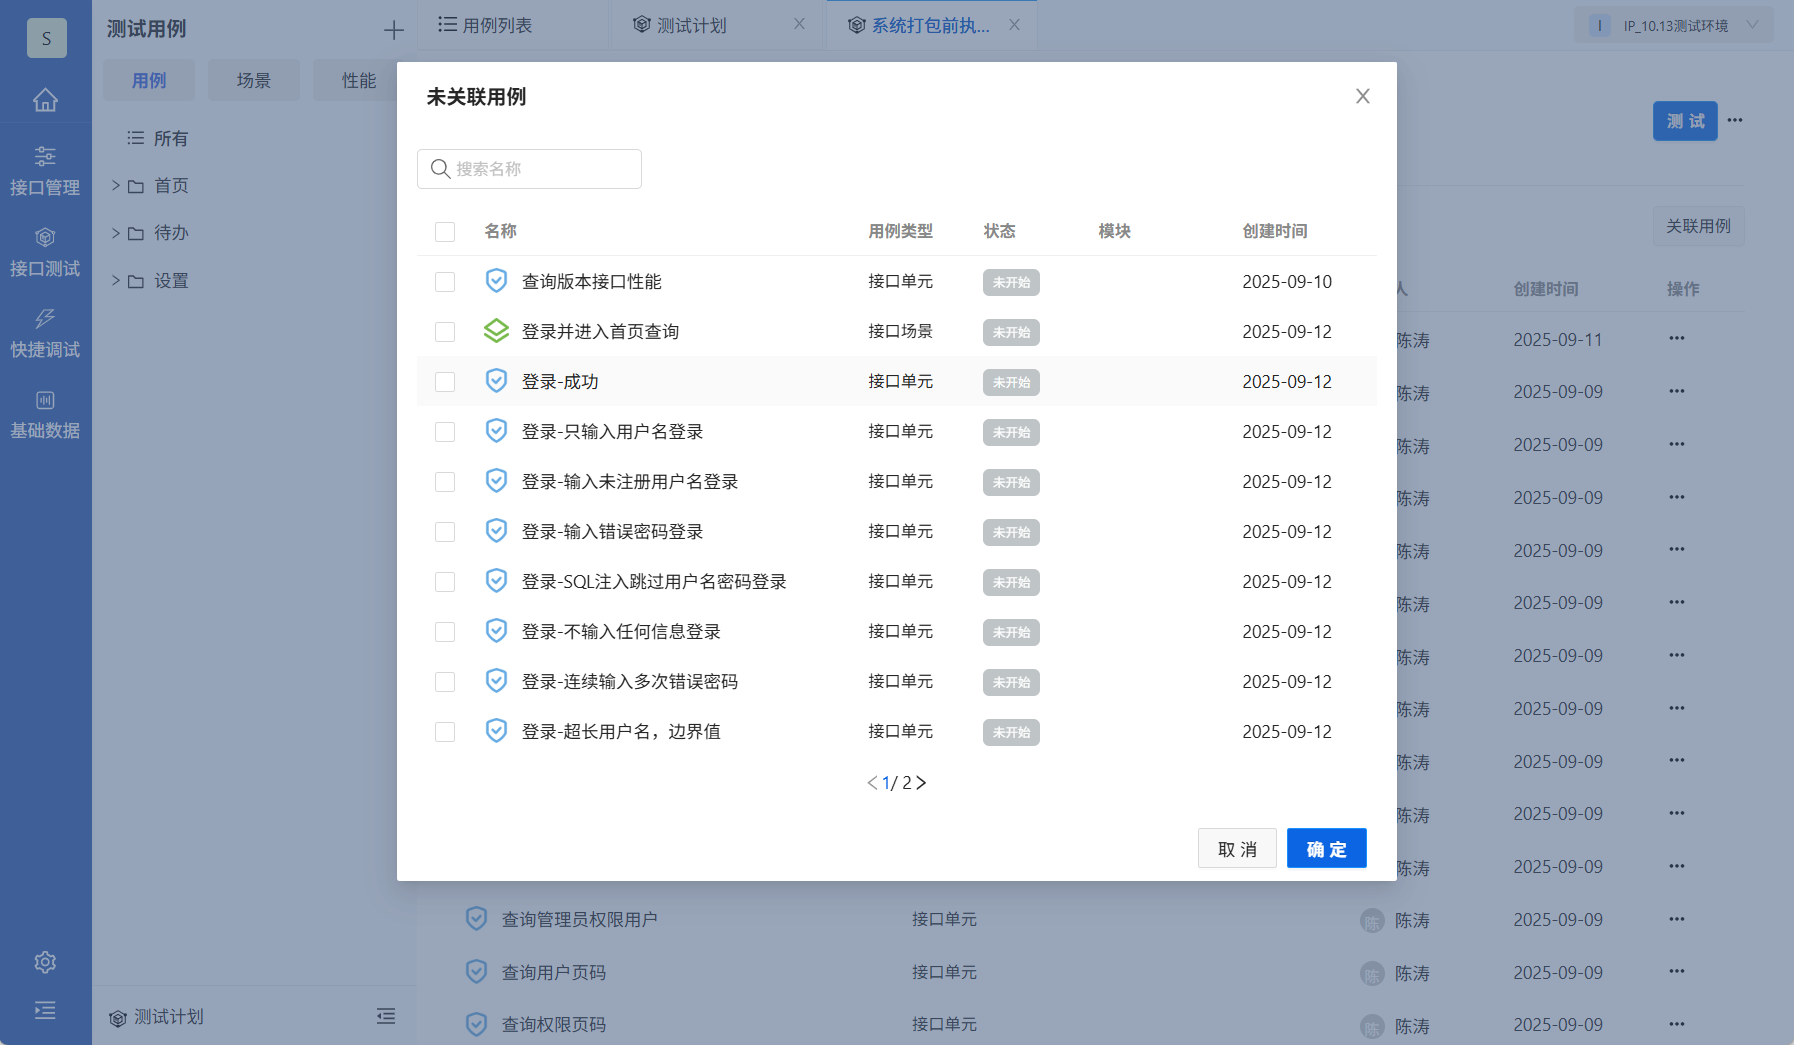Switch to the 场景 tab
This screenshot has height=1045, width=1794.
253,80
